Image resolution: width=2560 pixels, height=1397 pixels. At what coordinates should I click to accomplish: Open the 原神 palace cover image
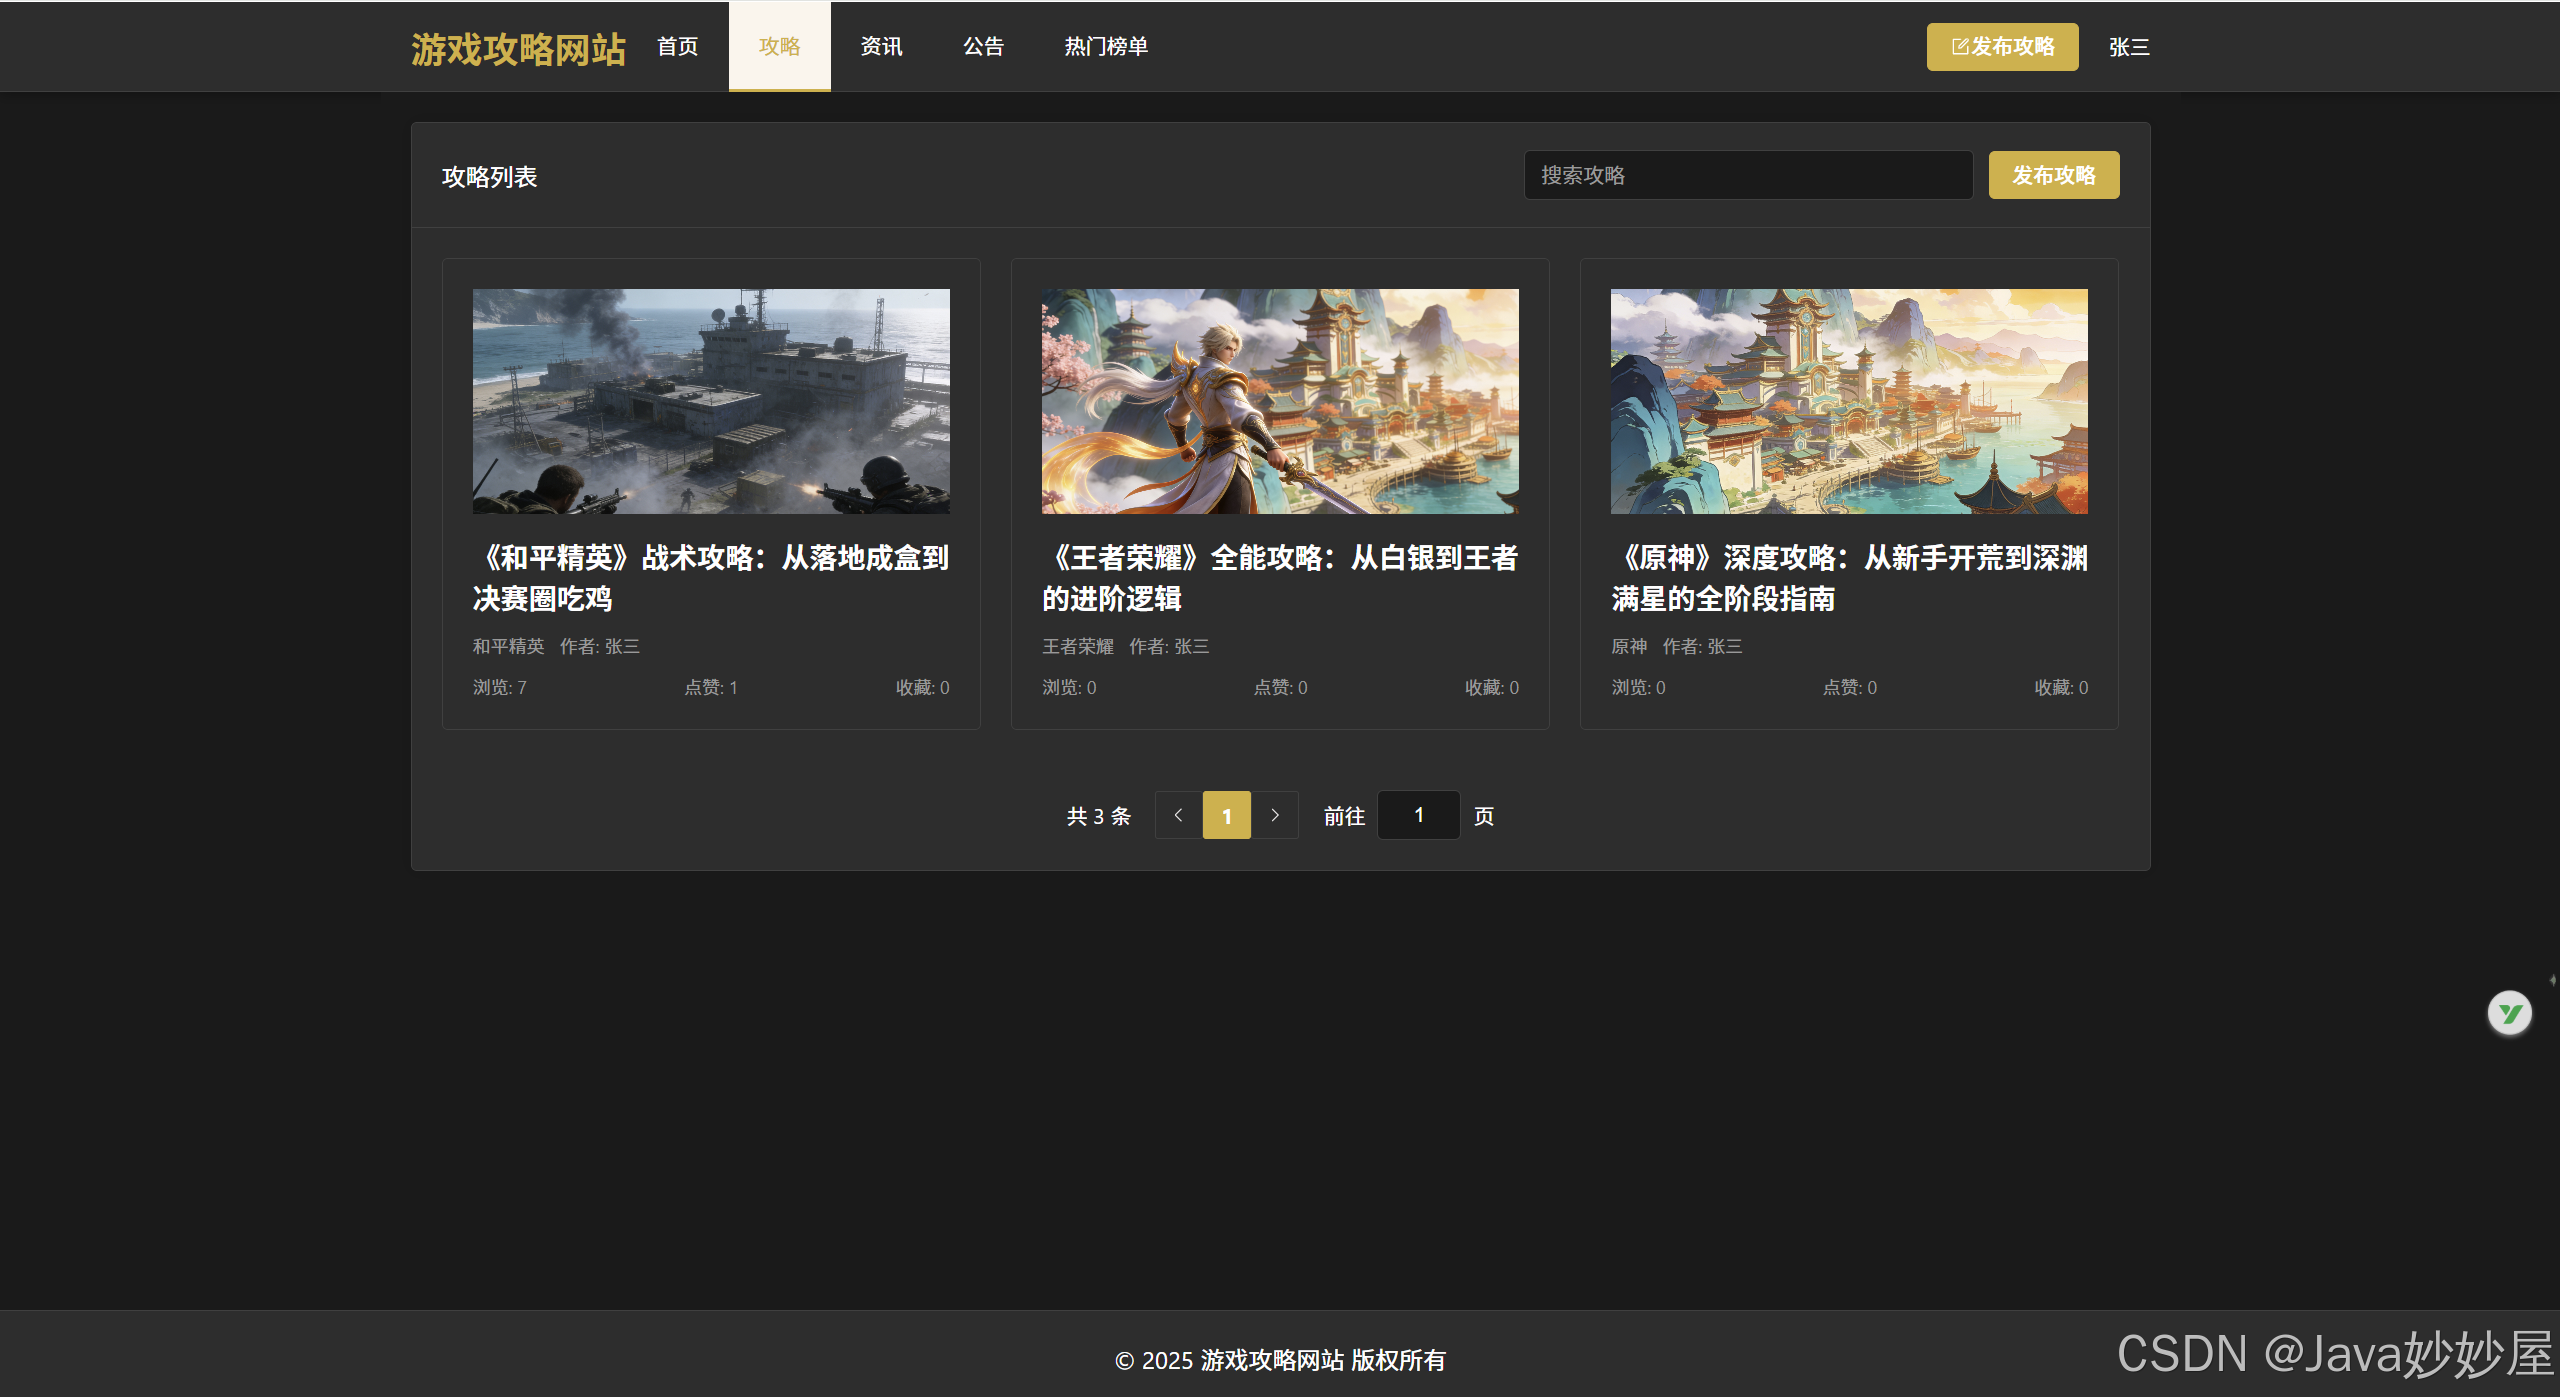(x=1849, y=401)
